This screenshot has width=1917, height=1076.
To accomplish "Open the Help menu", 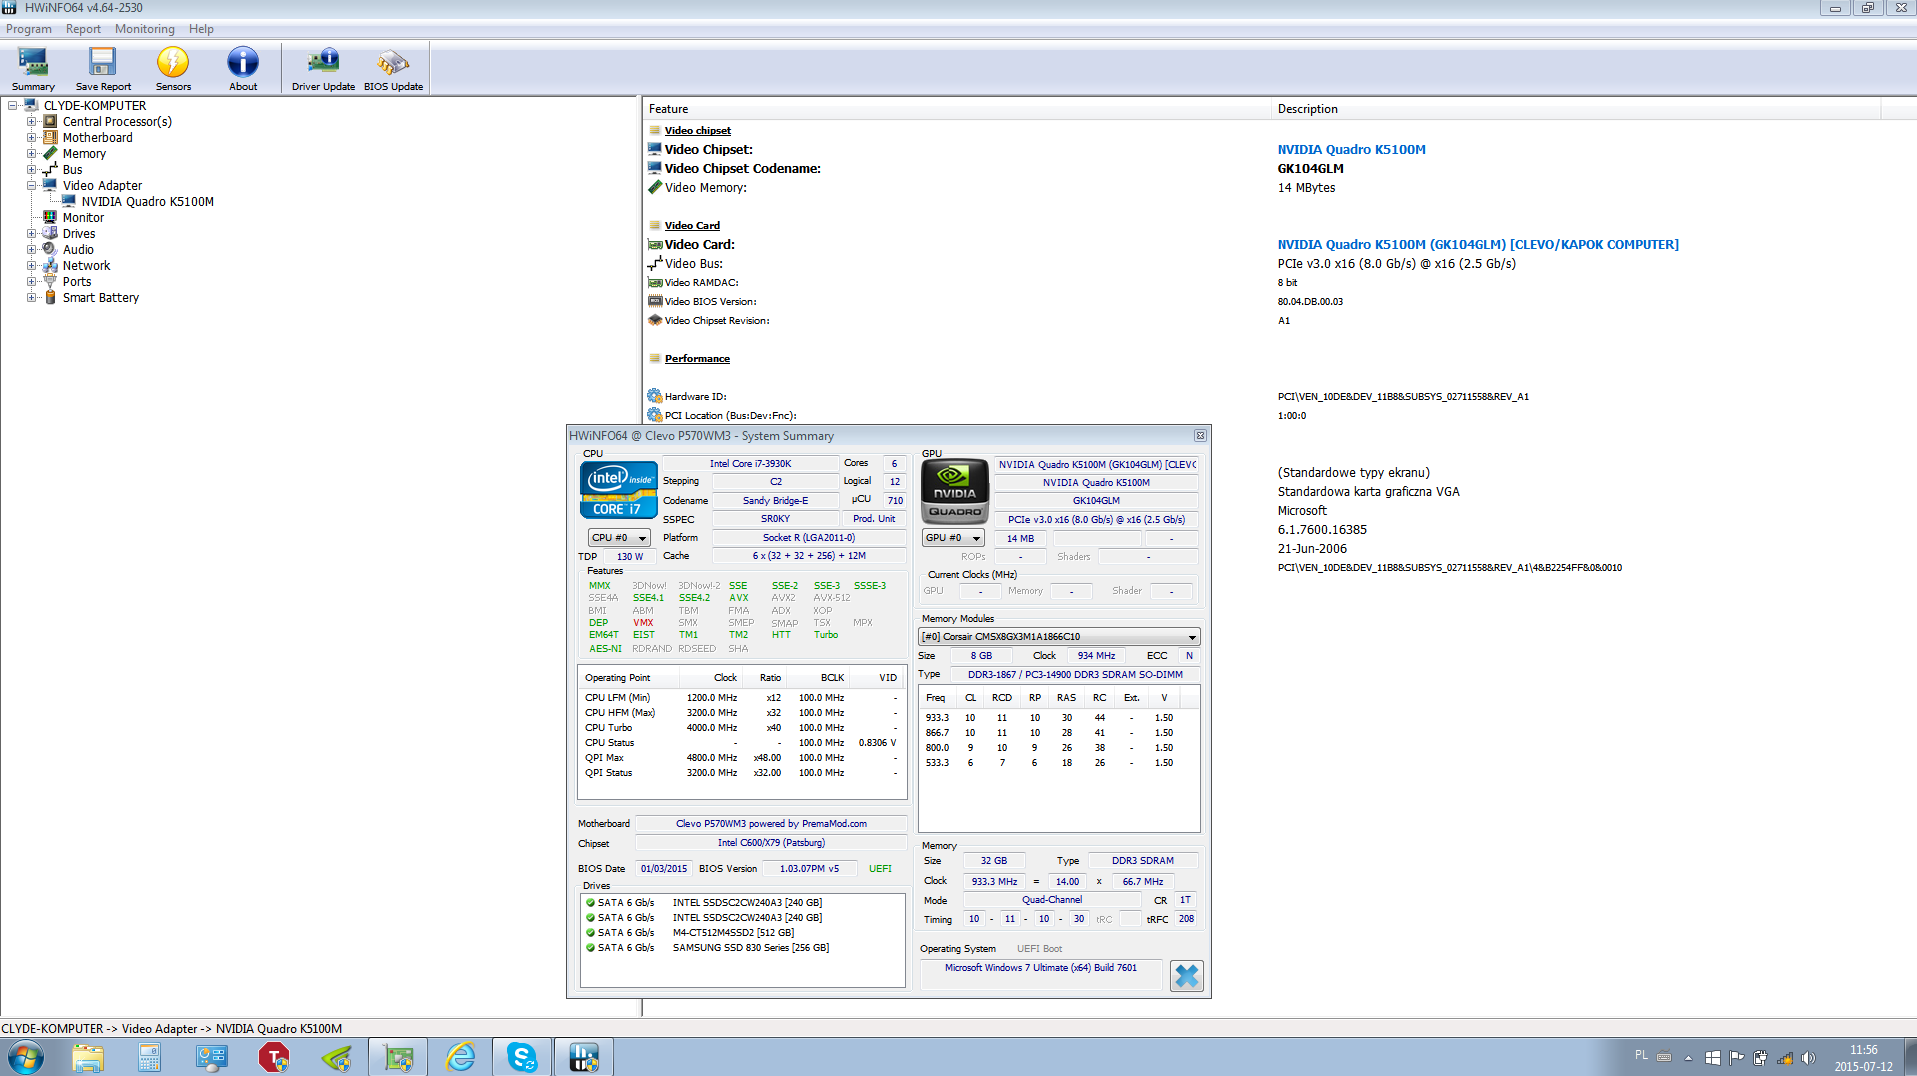I will tap(201, 29).
